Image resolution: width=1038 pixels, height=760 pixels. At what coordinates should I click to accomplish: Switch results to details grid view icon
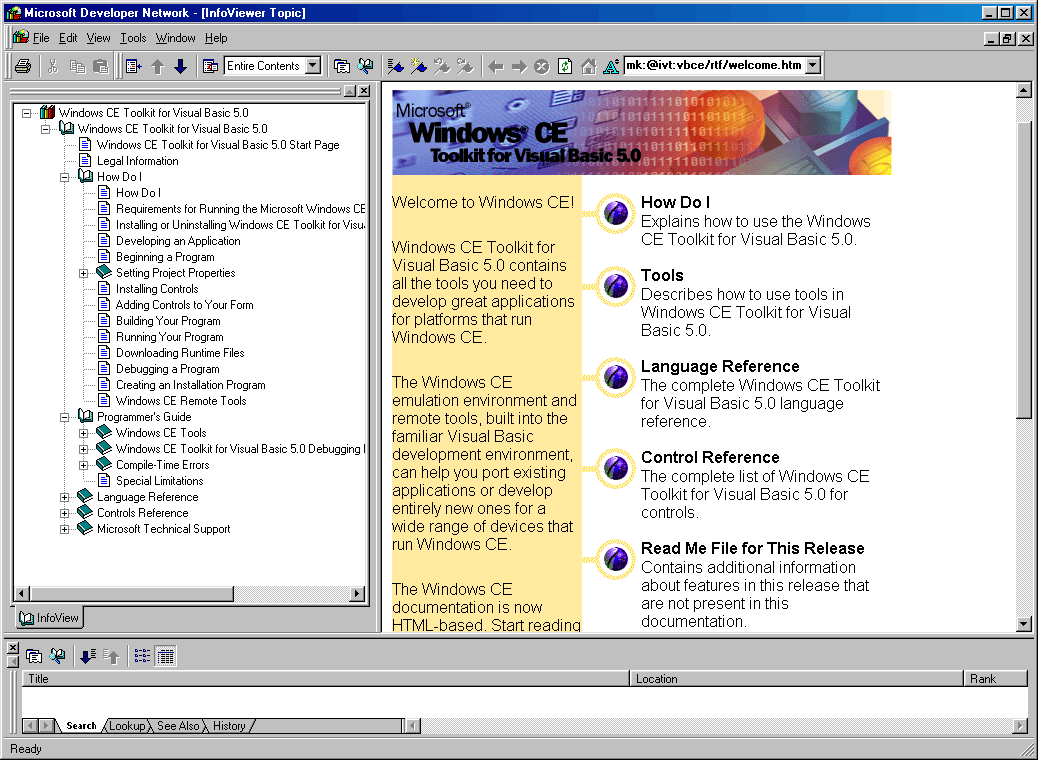click(x=165, y=656)
